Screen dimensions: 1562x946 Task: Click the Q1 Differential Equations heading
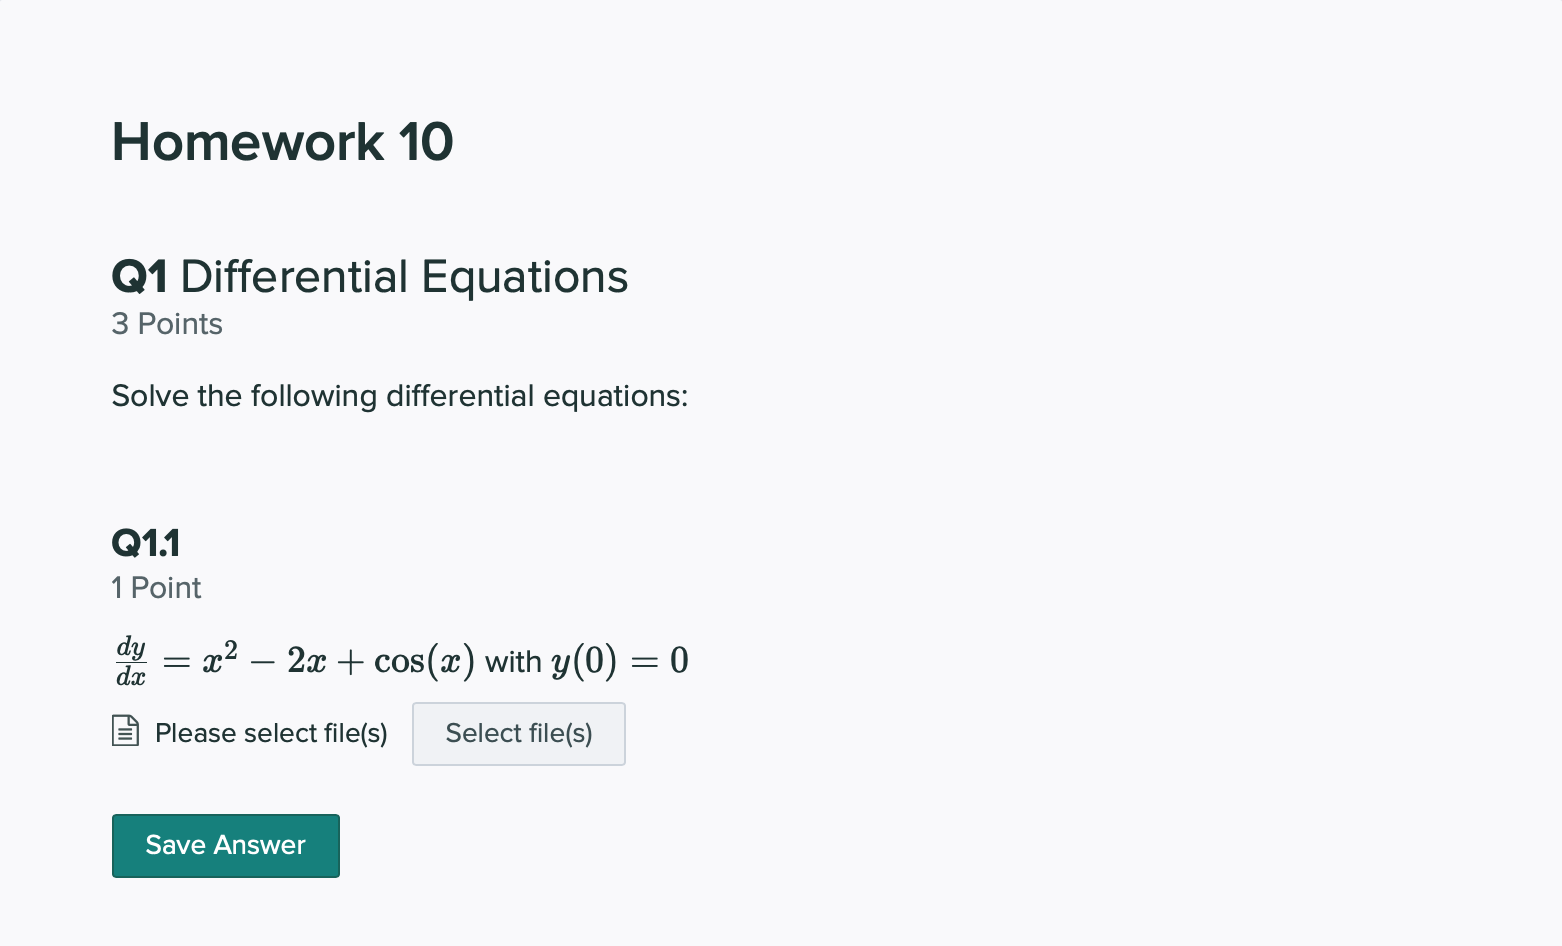(x=369, y=276)
